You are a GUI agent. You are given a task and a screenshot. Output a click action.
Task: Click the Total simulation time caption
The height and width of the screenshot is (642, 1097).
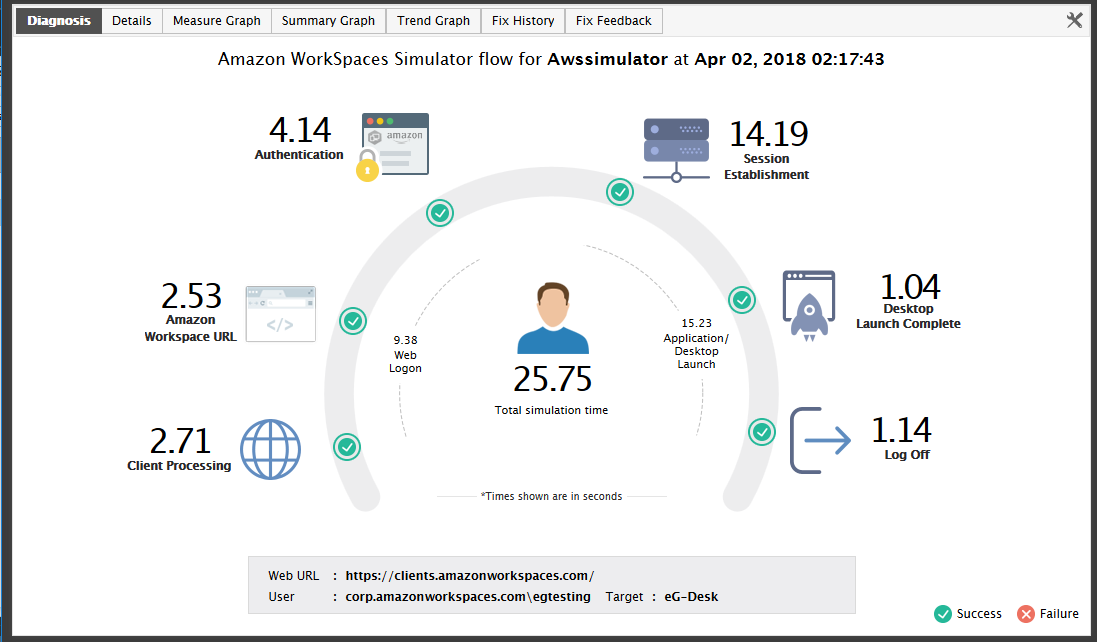point(551,410)
